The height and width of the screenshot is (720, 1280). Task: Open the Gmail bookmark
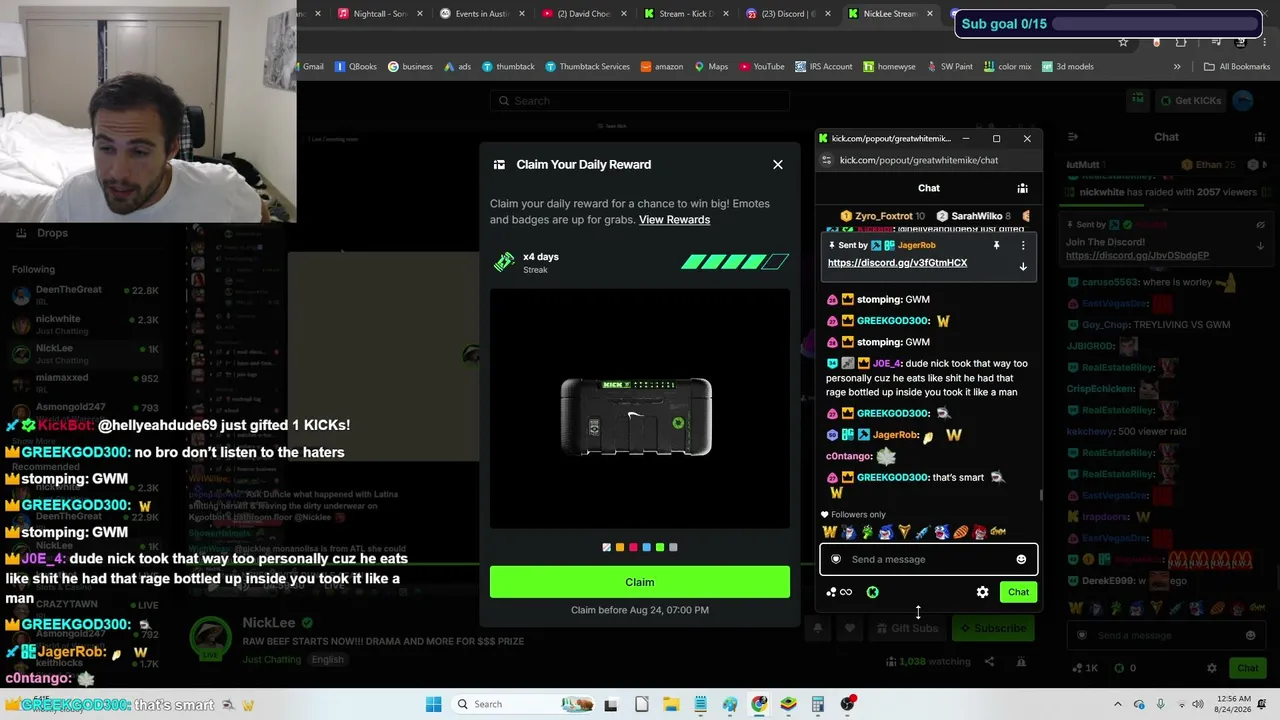coord(313,67)
